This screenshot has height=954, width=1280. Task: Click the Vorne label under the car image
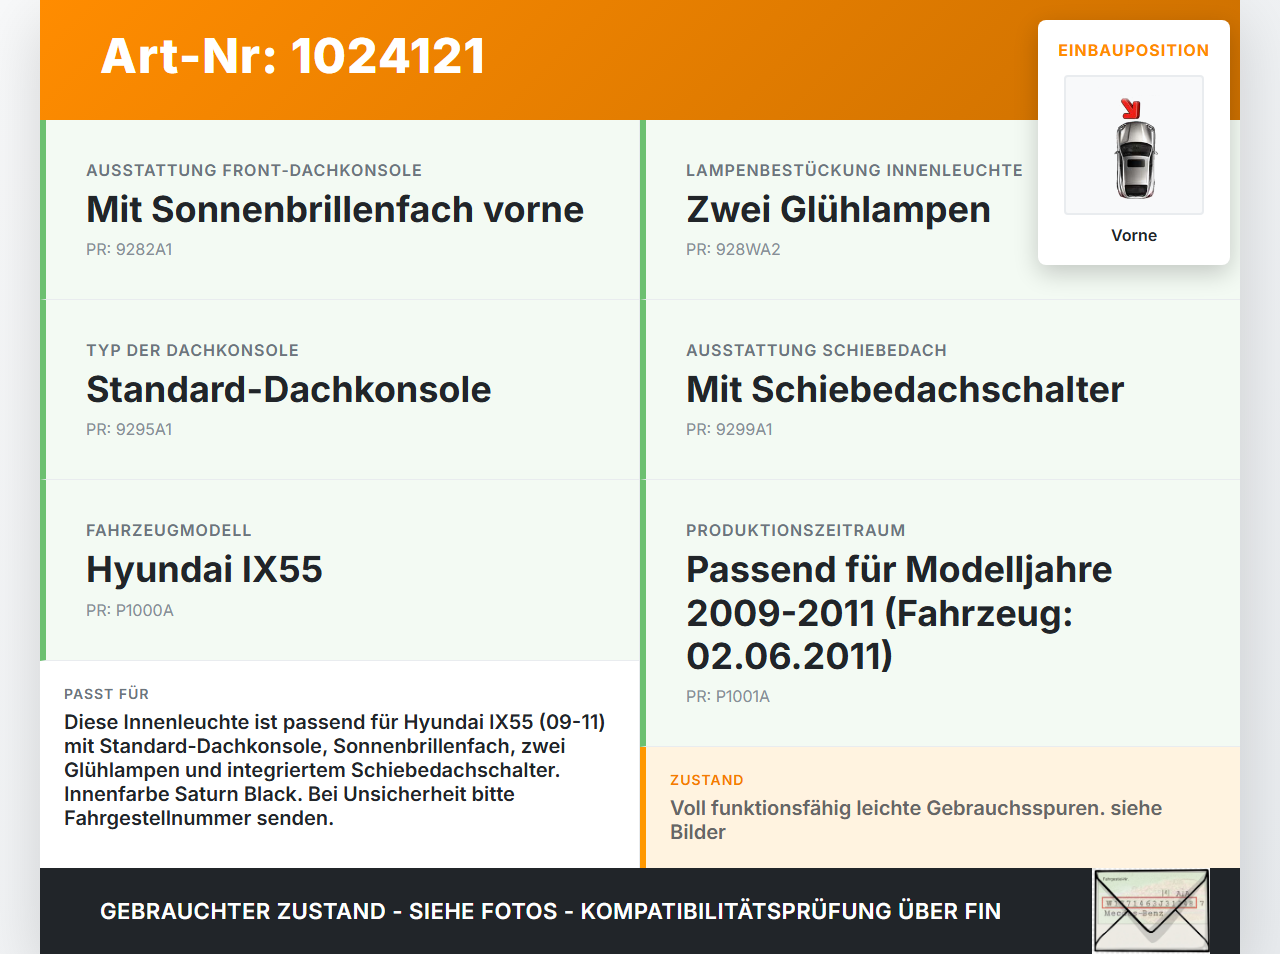point(1134,235)
